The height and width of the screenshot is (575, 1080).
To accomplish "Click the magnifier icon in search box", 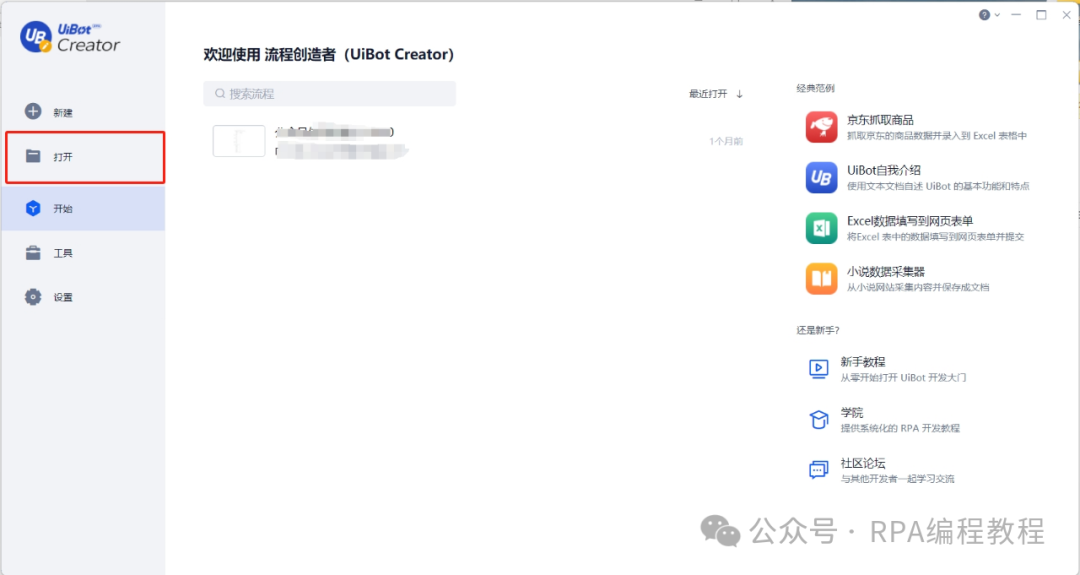I will click(x=220, y=94).
